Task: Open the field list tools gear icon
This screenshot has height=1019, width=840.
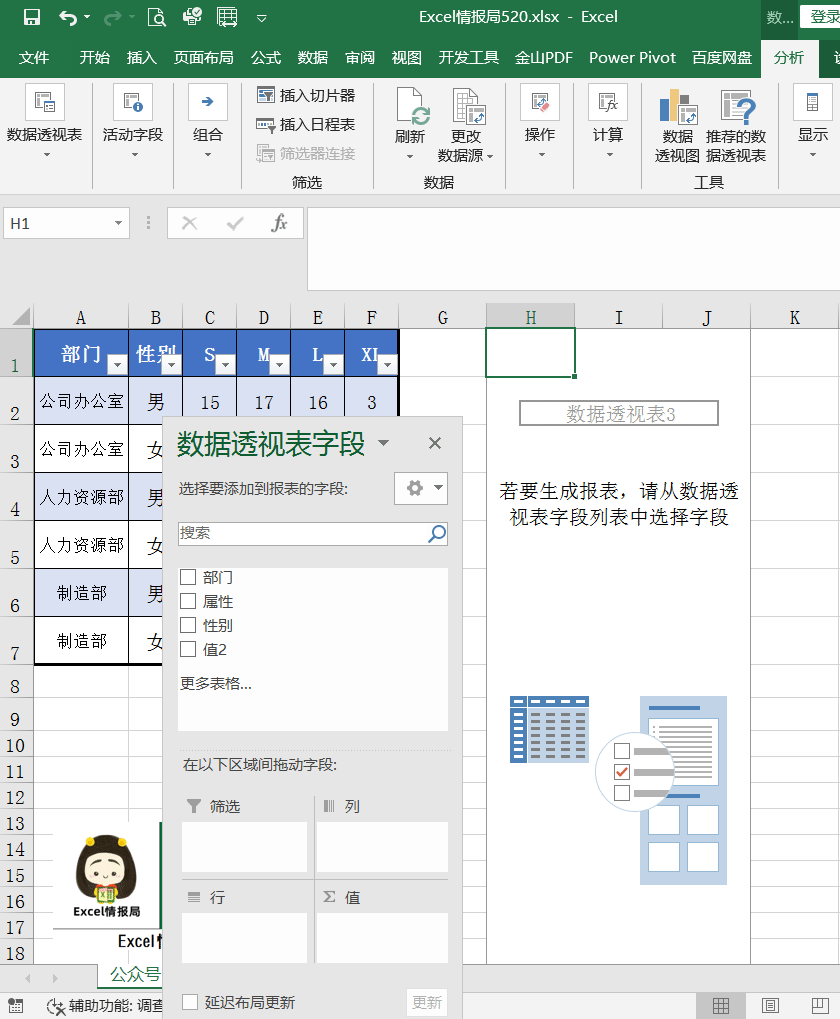Action: pyautogui.click(x=421, y=489)
